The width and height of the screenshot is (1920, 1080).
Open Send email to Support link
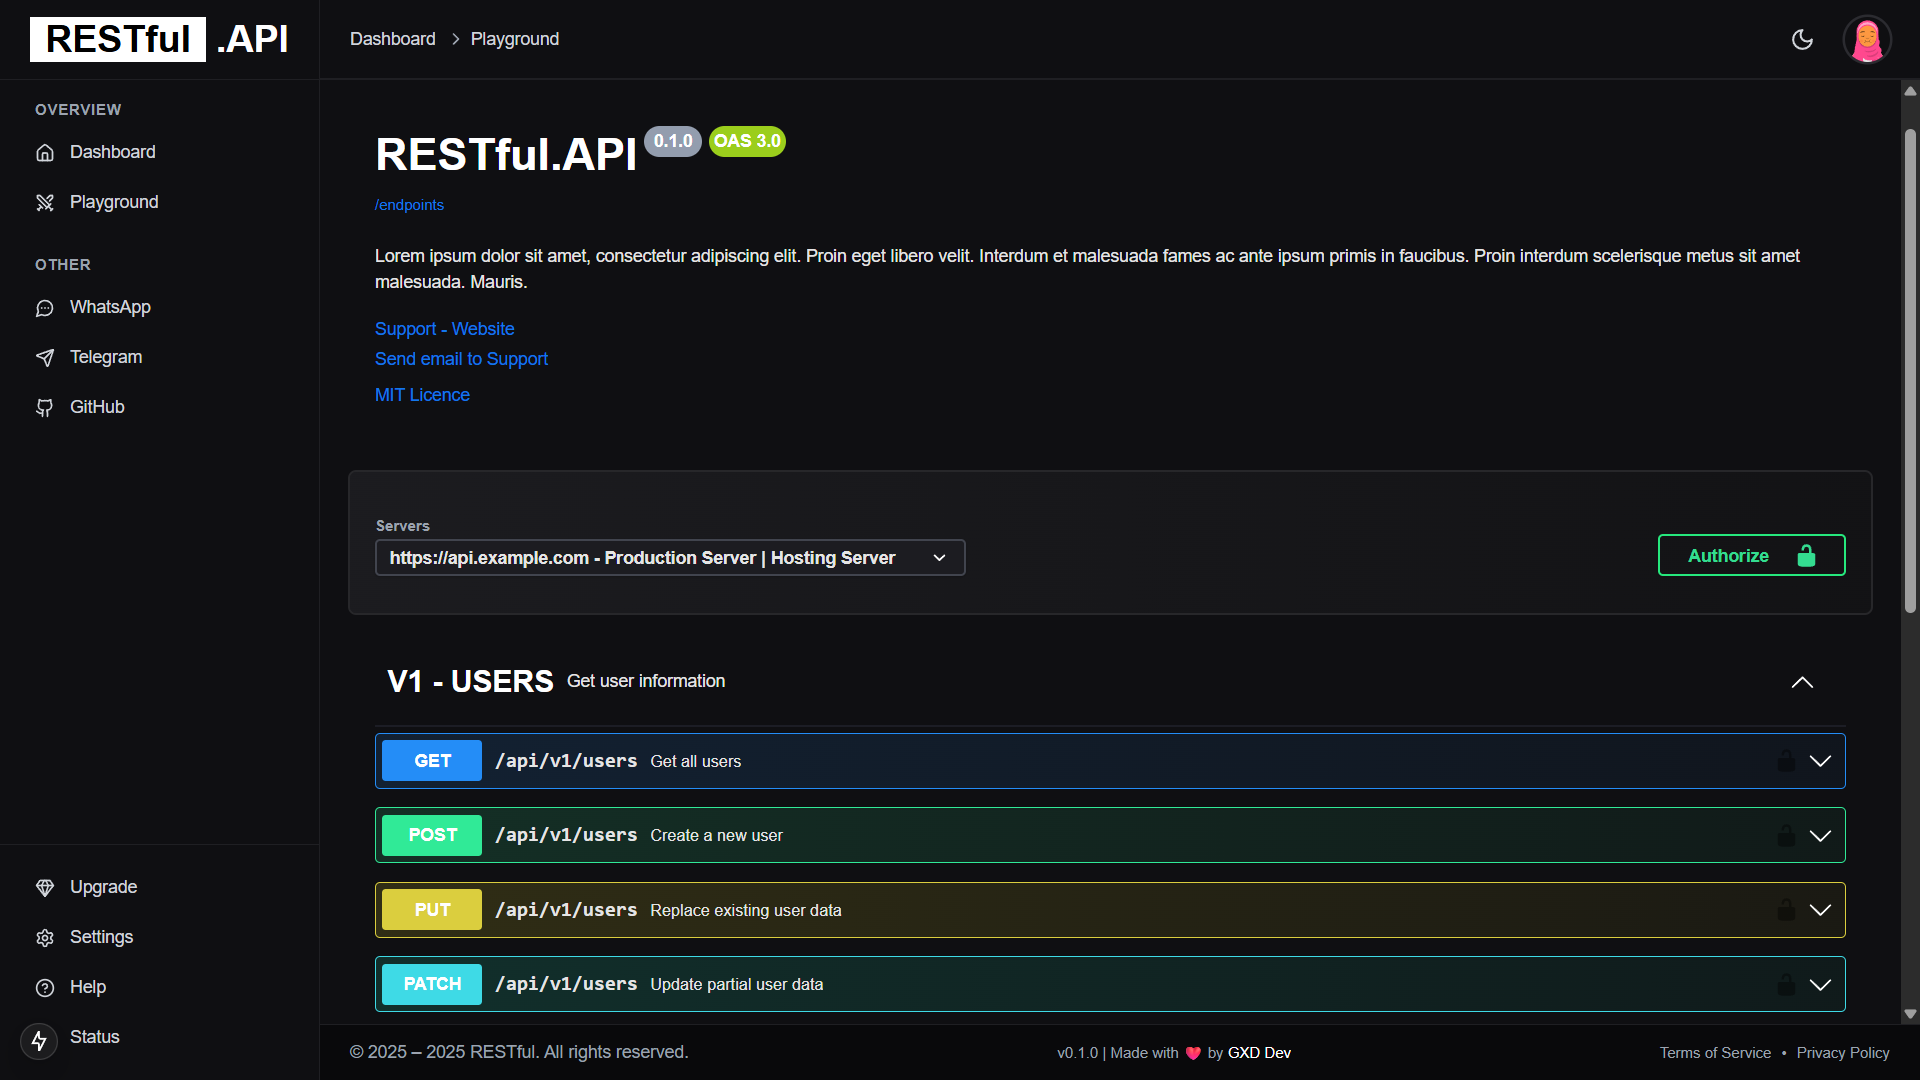[x=461, y=359]
